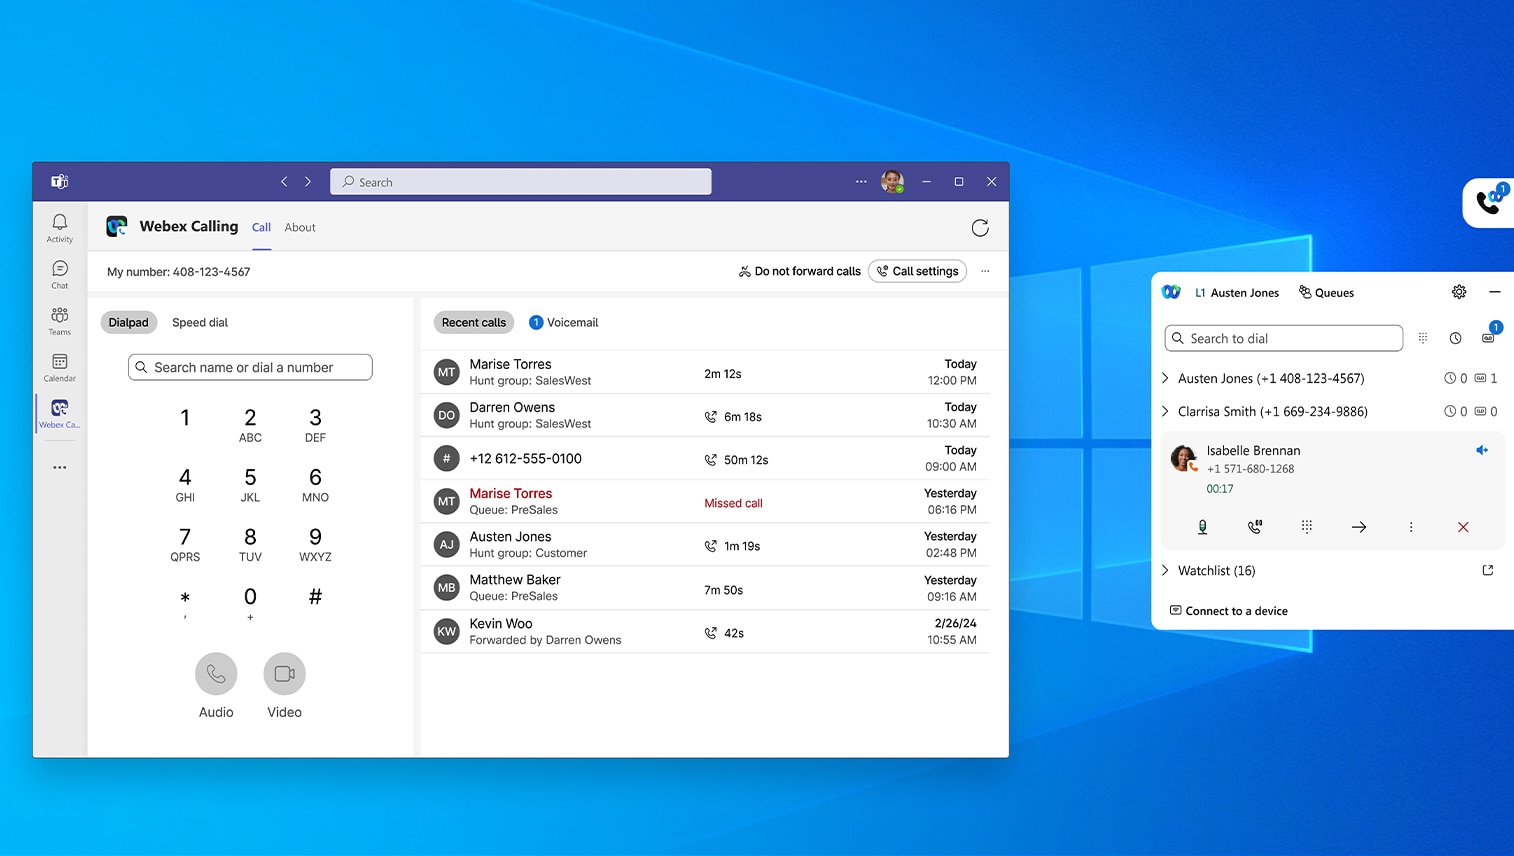Open Call settings
The width and height of the screenshot is (1514, 856).
point(917,271)
